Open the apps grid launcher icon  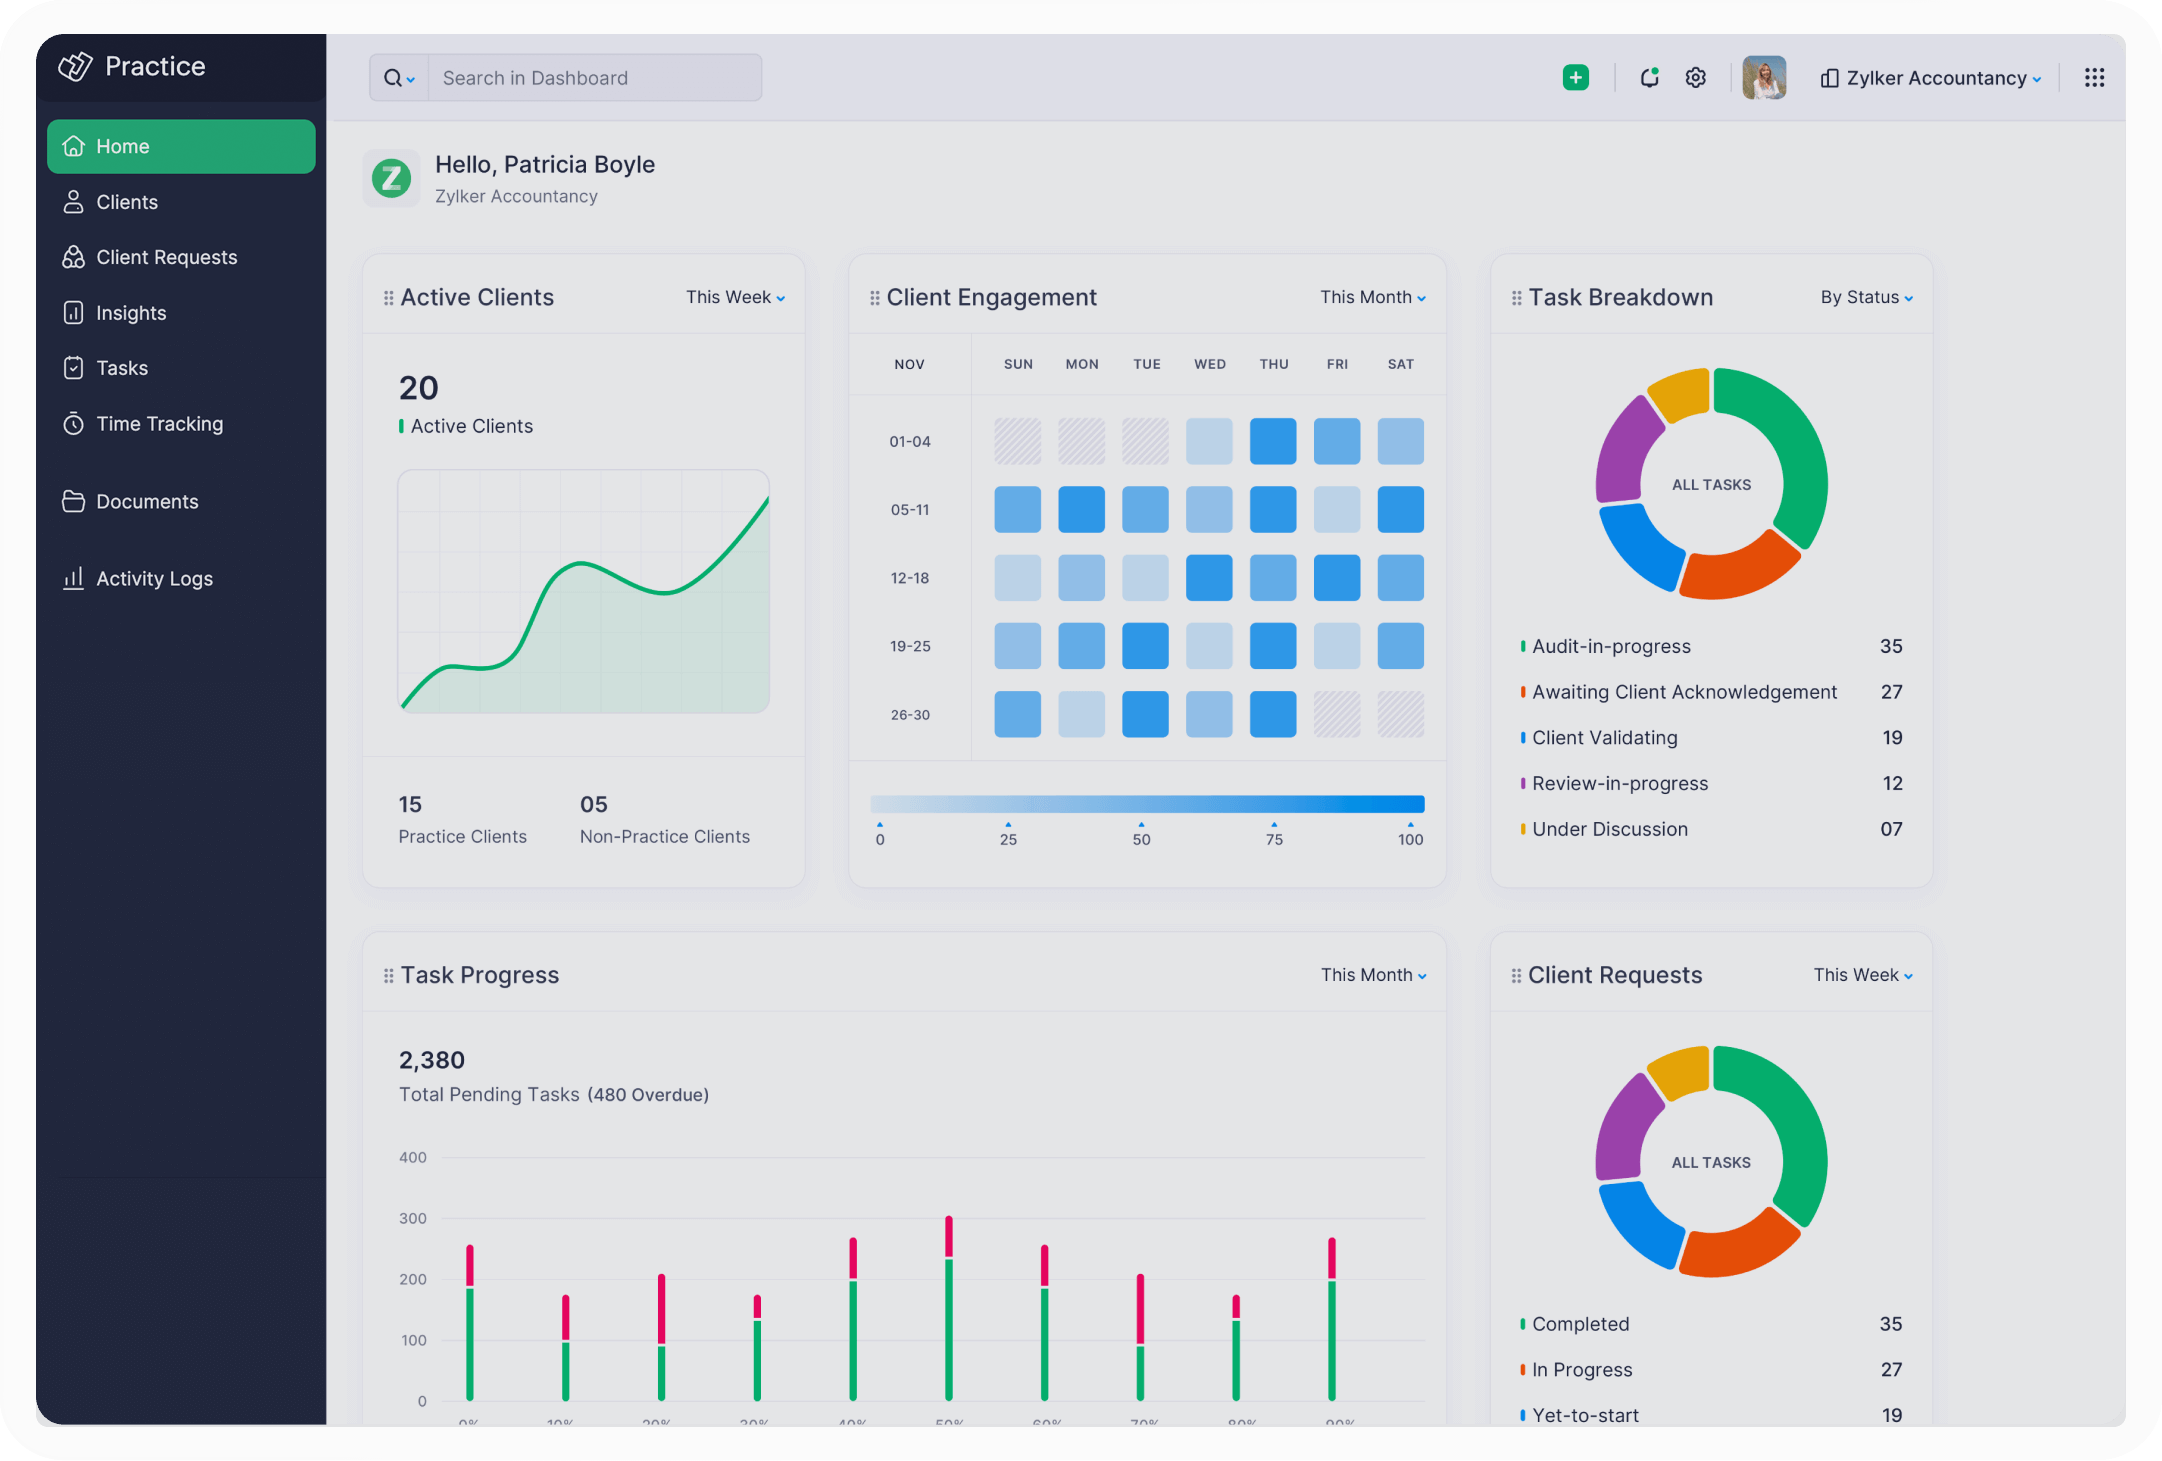[2094, 78]
